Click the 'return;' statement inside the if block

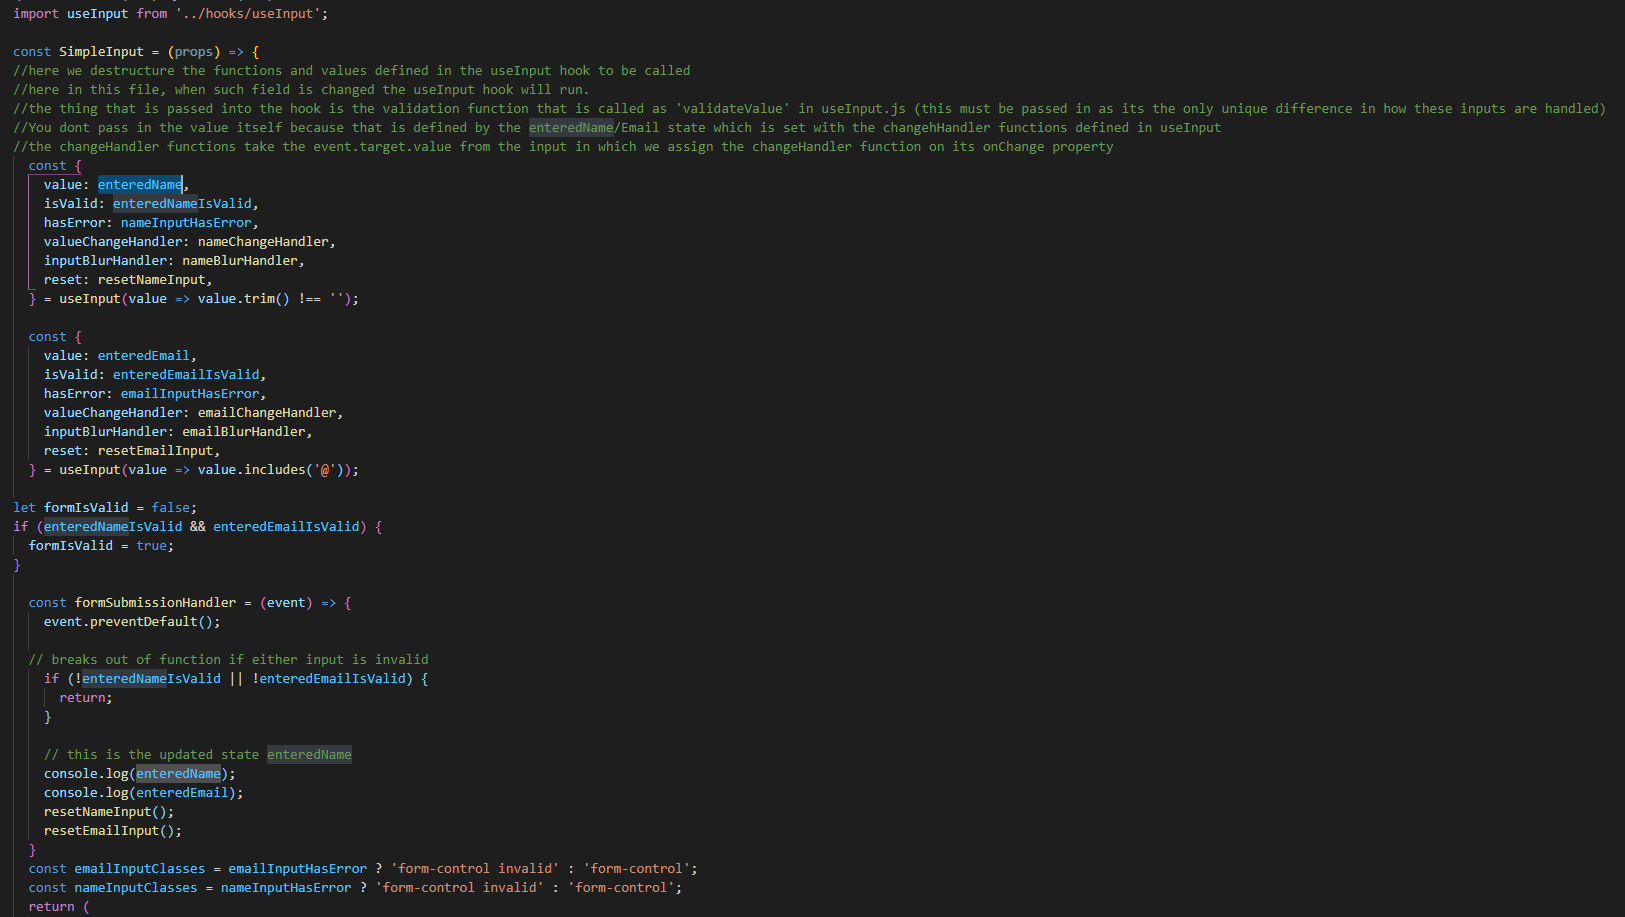(x=86, y=698)
